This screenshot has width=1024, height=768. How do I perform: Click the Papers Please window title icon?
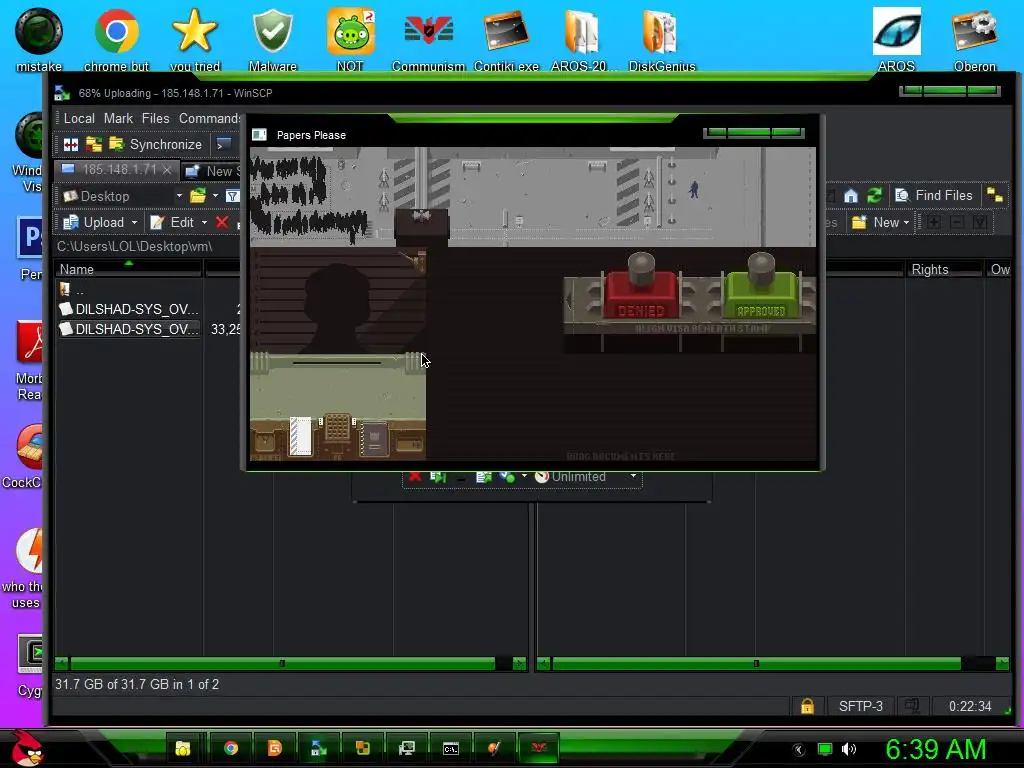pyautogui.click(x=259, y=135)
